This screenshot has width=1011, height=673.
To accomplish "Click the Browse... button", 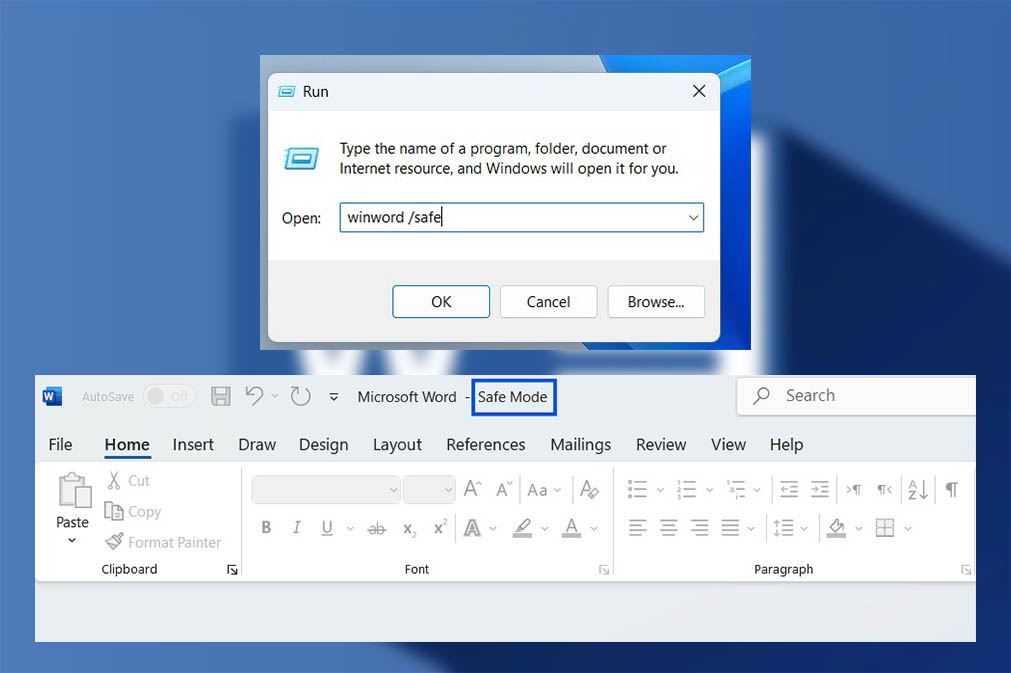I will point(655,301).
